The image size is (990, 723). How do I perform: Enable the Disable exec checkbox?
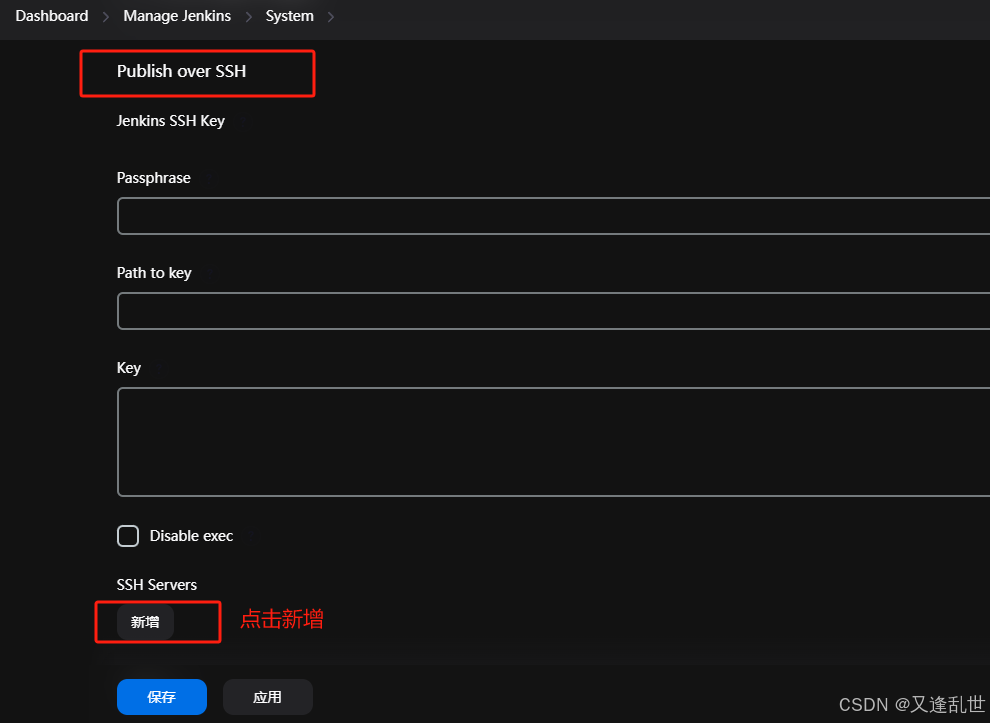(128, 535)
